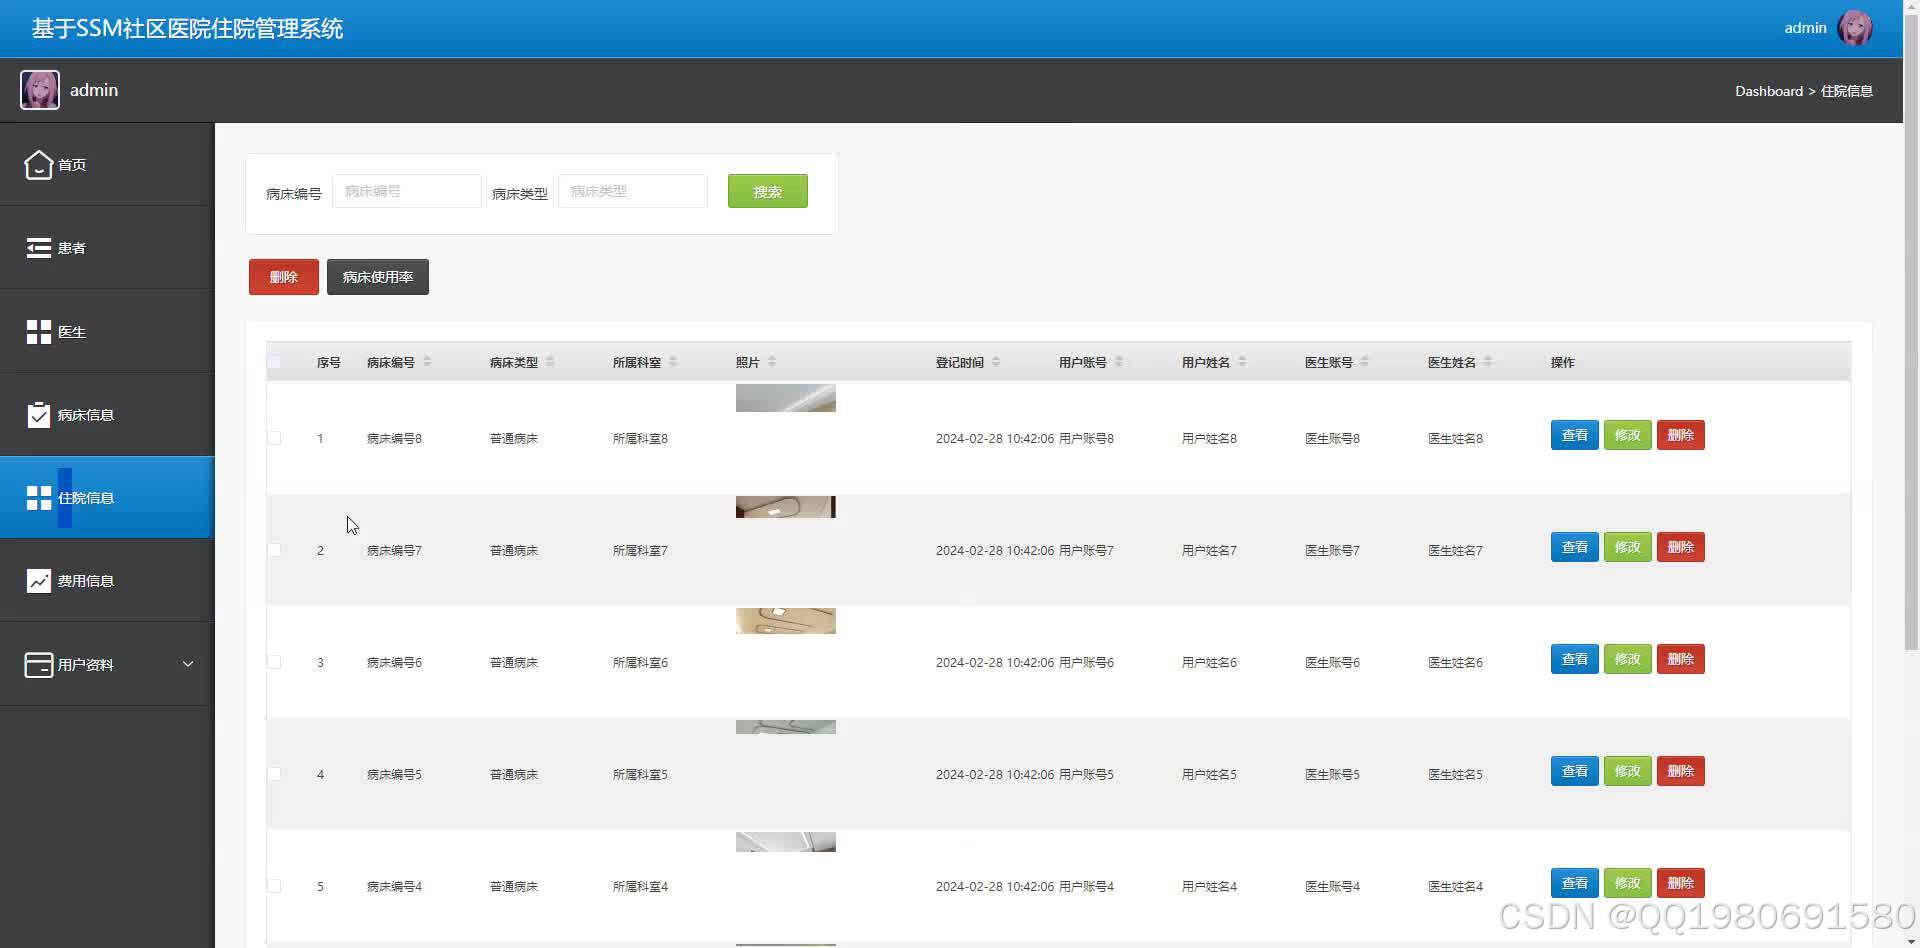Viewport: 1920px width, 948px height.
Task: Click 查看 for 病床编号7 row
Action: click(1574, 547)
